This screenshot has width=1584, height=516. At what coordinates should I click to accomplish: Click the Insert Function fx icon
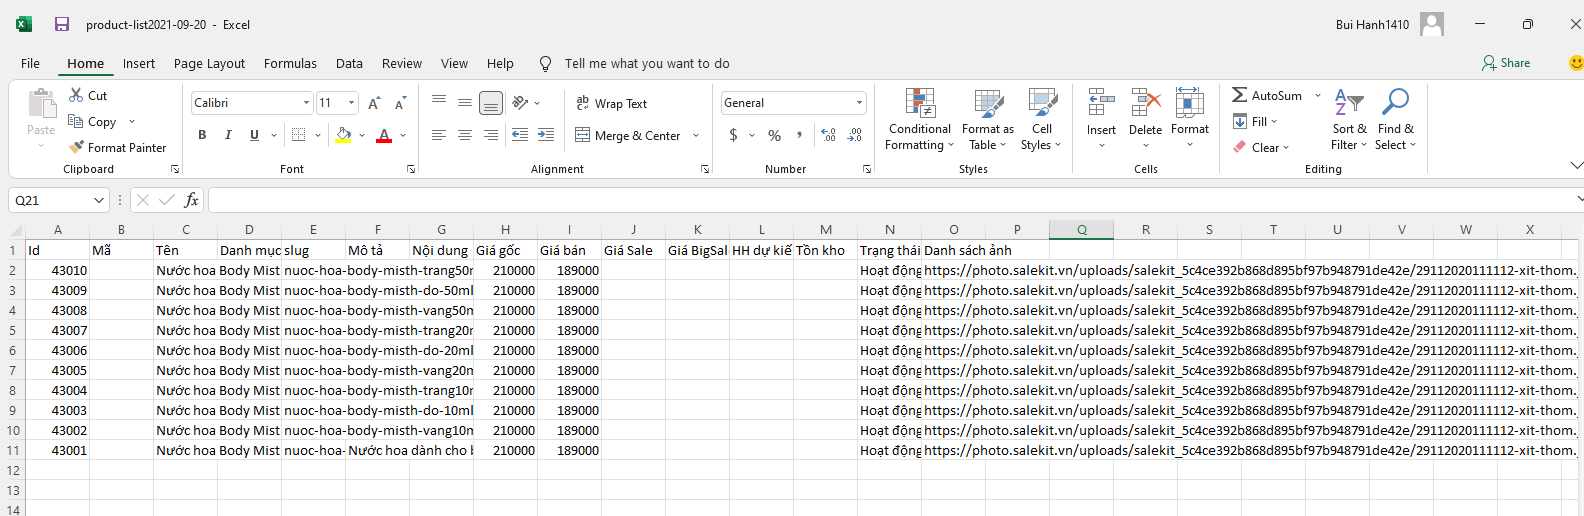(191, 200)
